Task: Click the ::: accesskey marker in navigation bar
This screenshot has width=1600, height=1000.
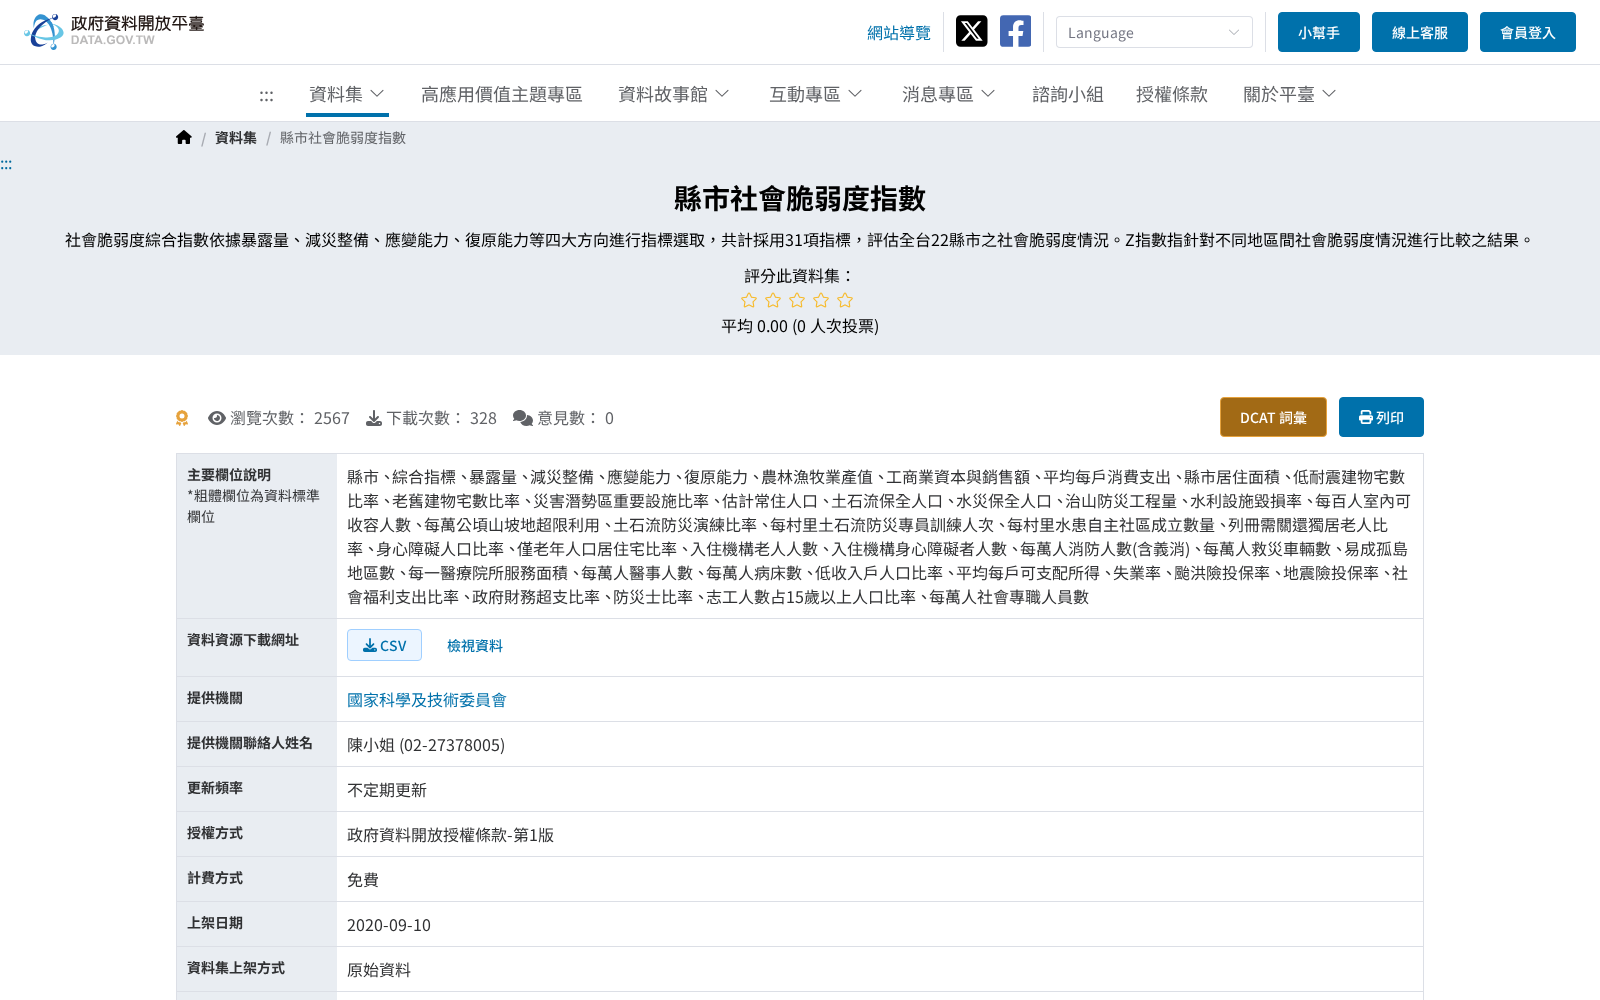Action: tap(266, 95)
